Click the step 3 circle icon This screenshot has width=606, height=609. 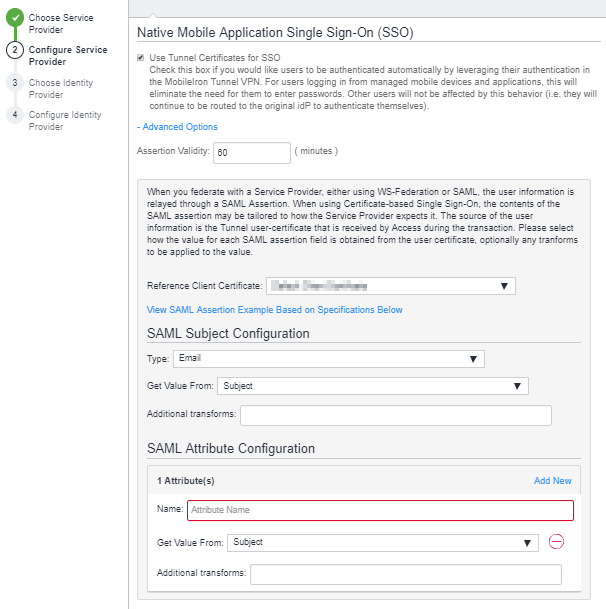14,82
